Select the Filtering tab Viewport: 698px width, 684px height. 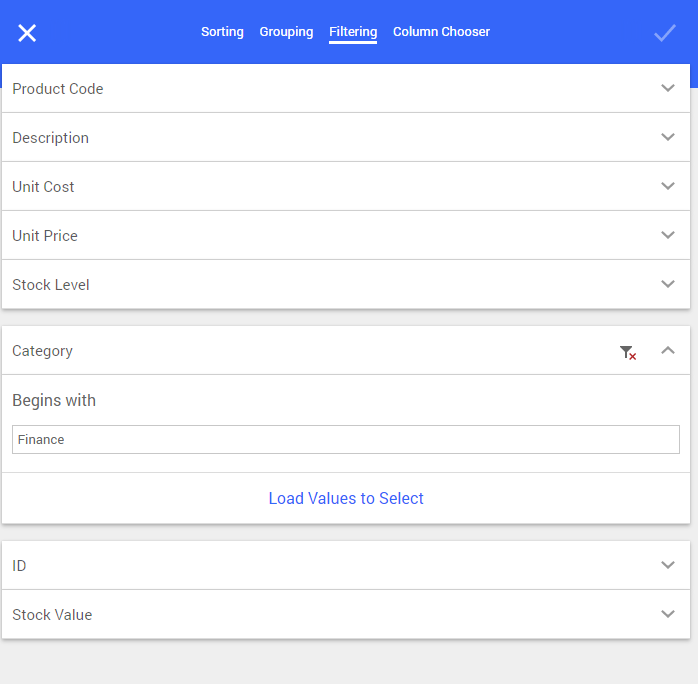[353, 32]
